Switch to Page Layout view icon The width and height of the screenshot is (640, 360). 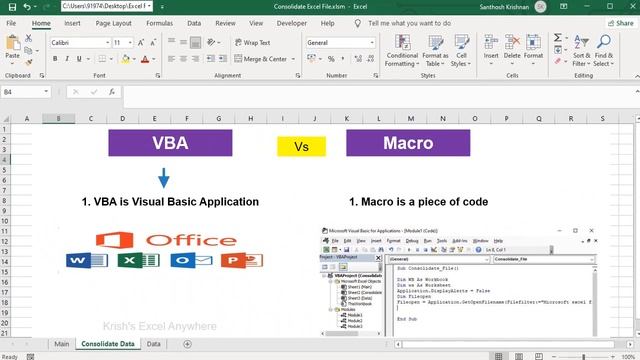click(x=519, y=357)
